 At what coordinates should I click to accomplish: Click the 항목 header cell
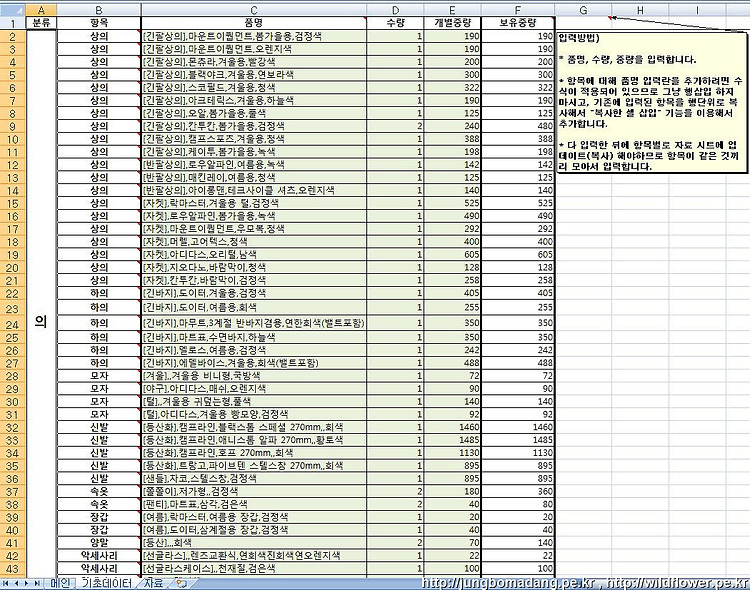click(x=99, y=23)
